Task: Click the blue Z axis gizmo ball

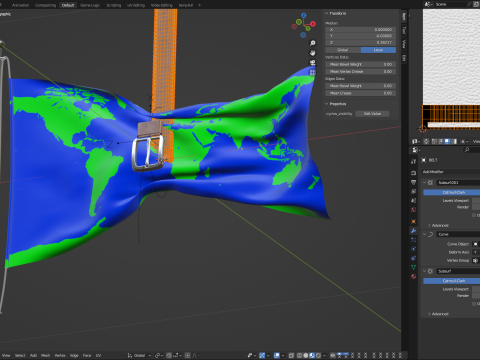Action: tap(304, 15)
